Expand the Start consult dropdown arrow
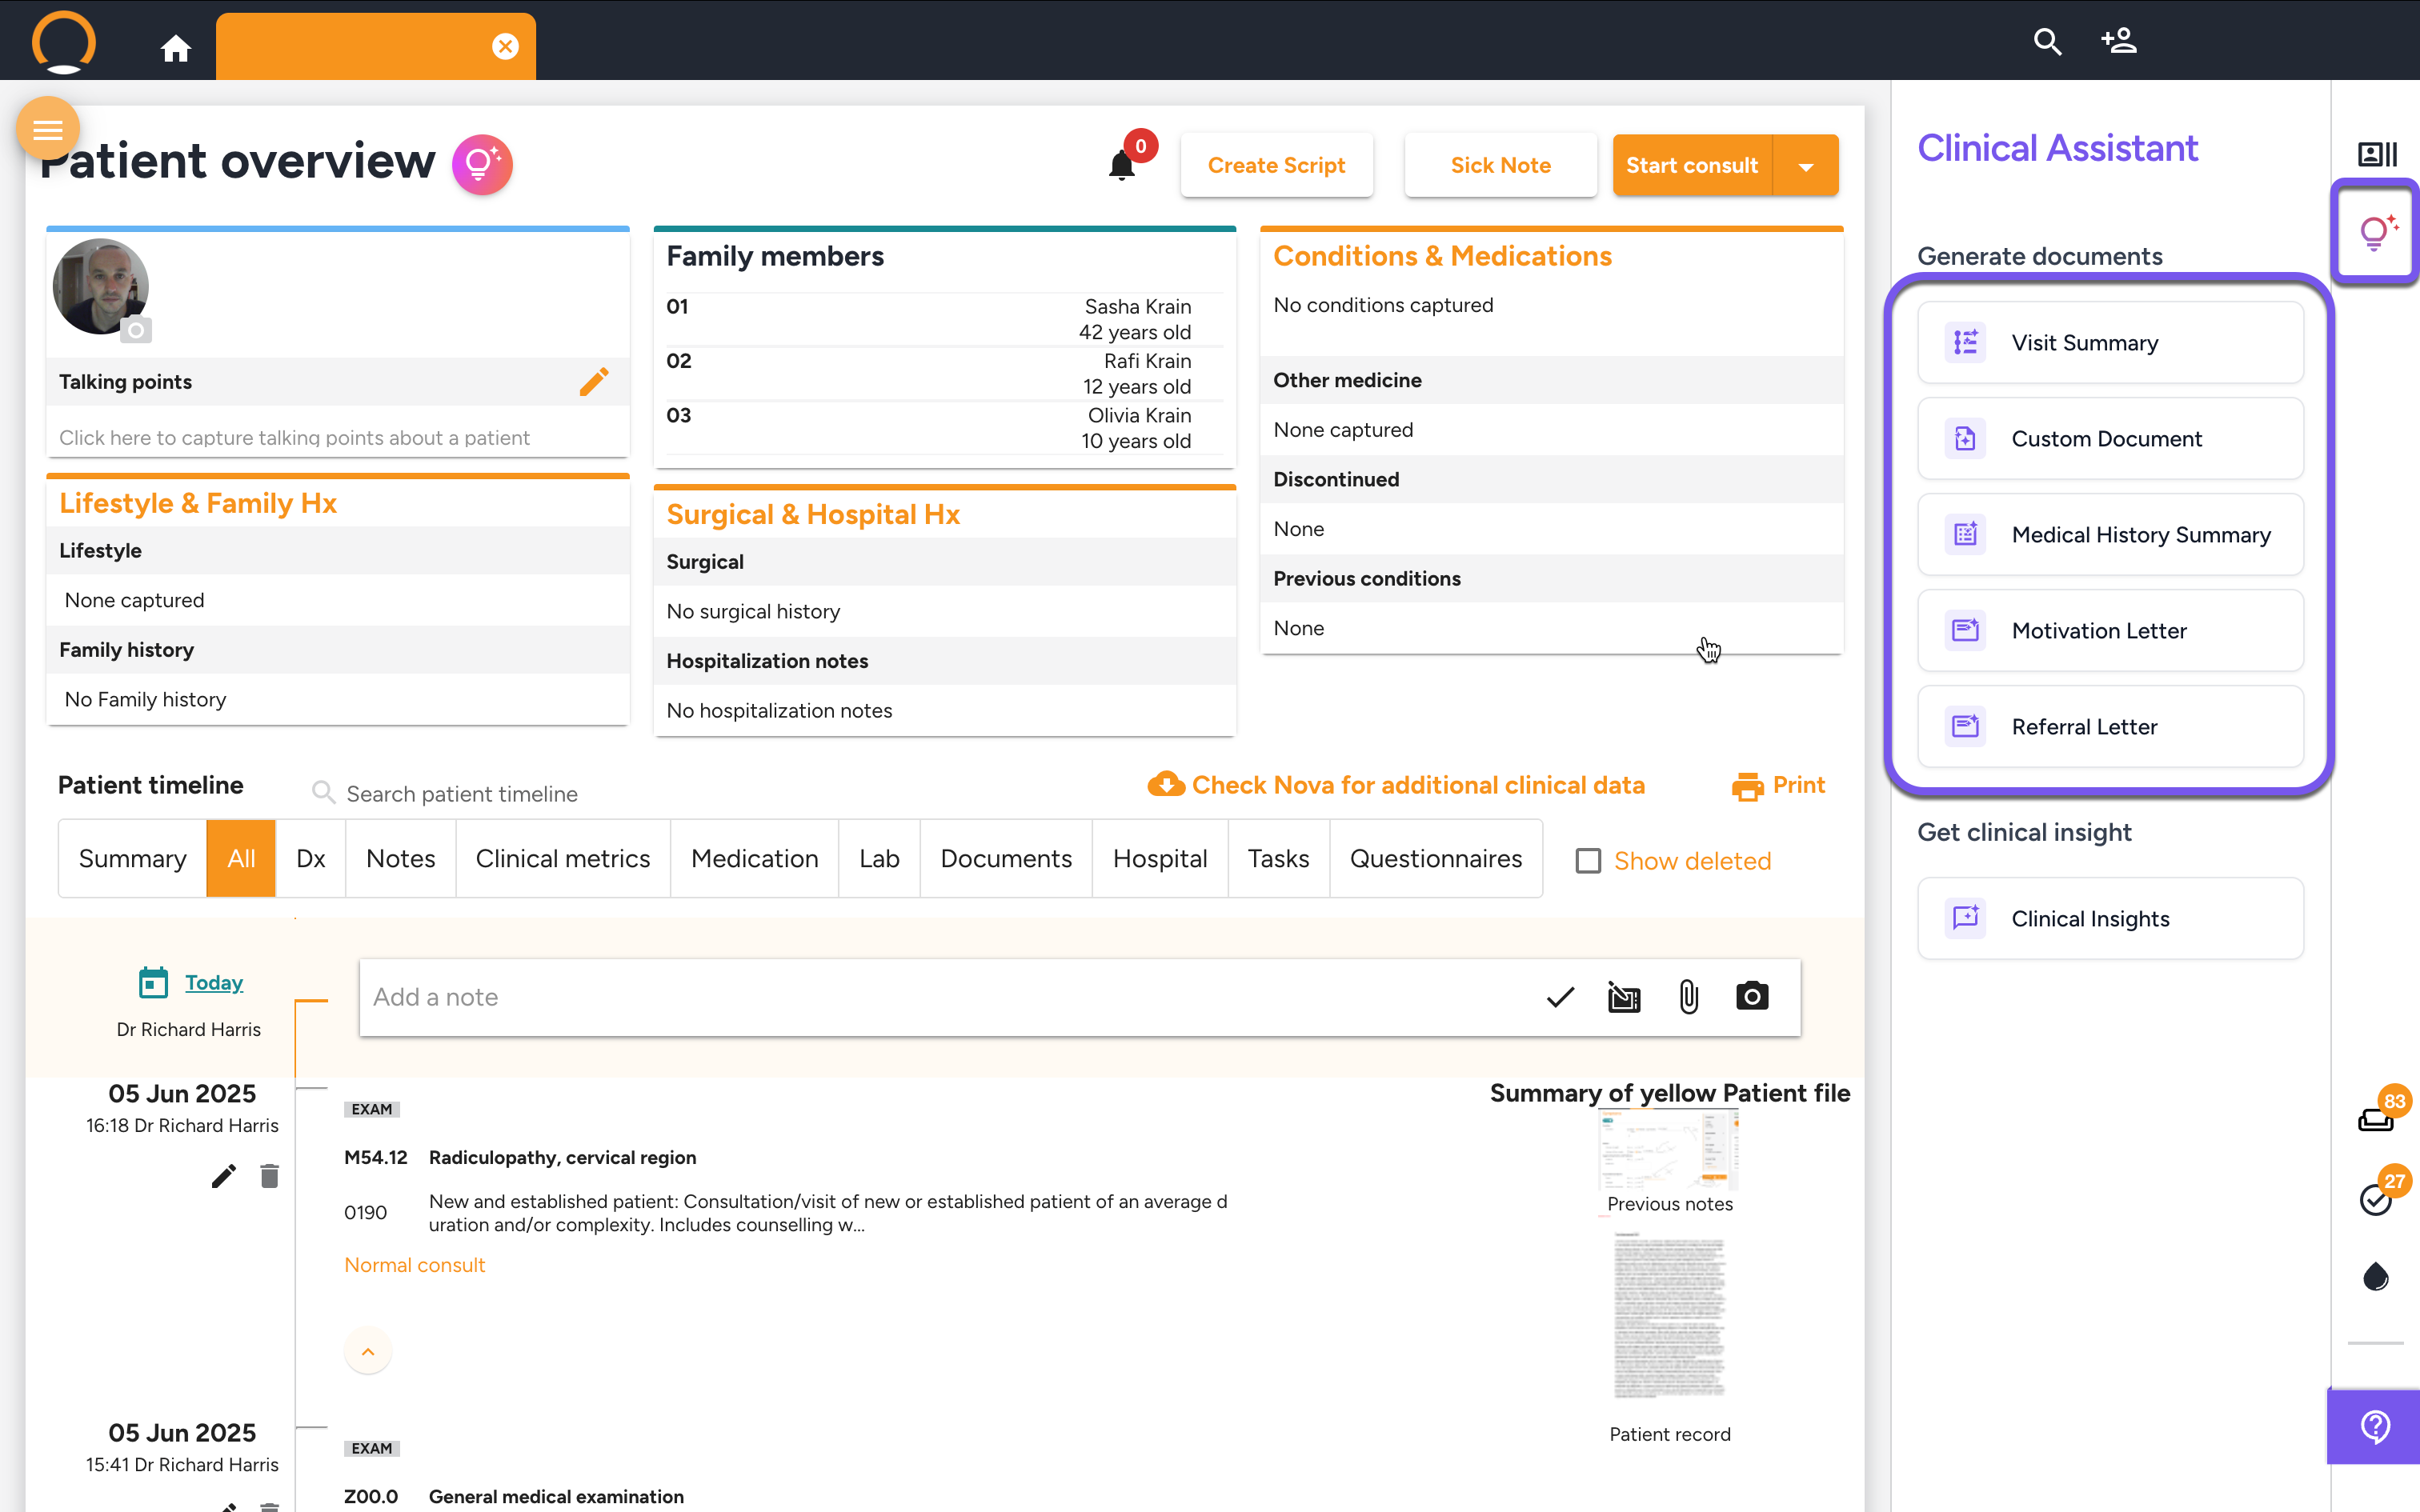Viewport: 2420px width, 1512px height. pyautogui.click(x=1806, y=166)
